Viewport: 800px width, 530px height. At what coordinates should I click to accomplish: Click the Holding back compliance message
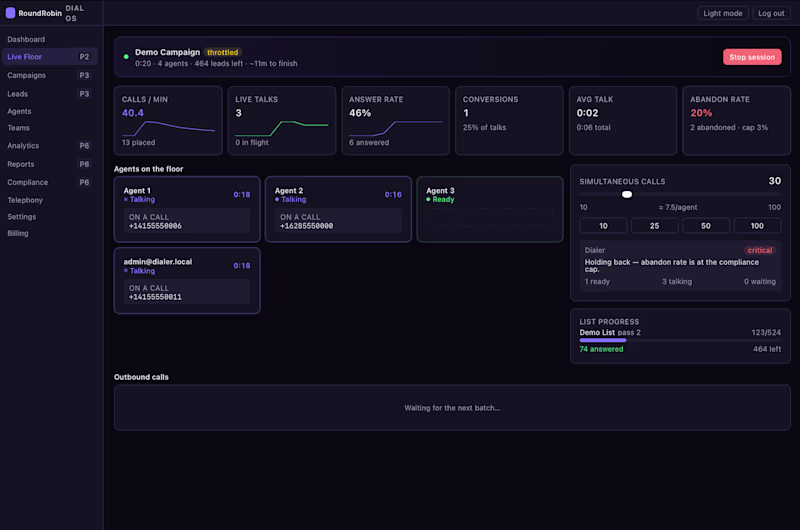point(671,265)
